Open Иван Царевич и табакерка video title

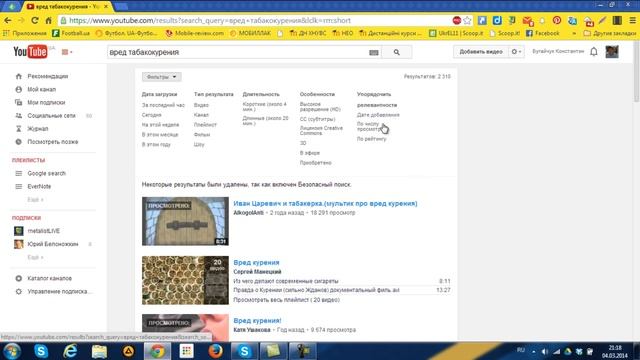coord(325,203)
